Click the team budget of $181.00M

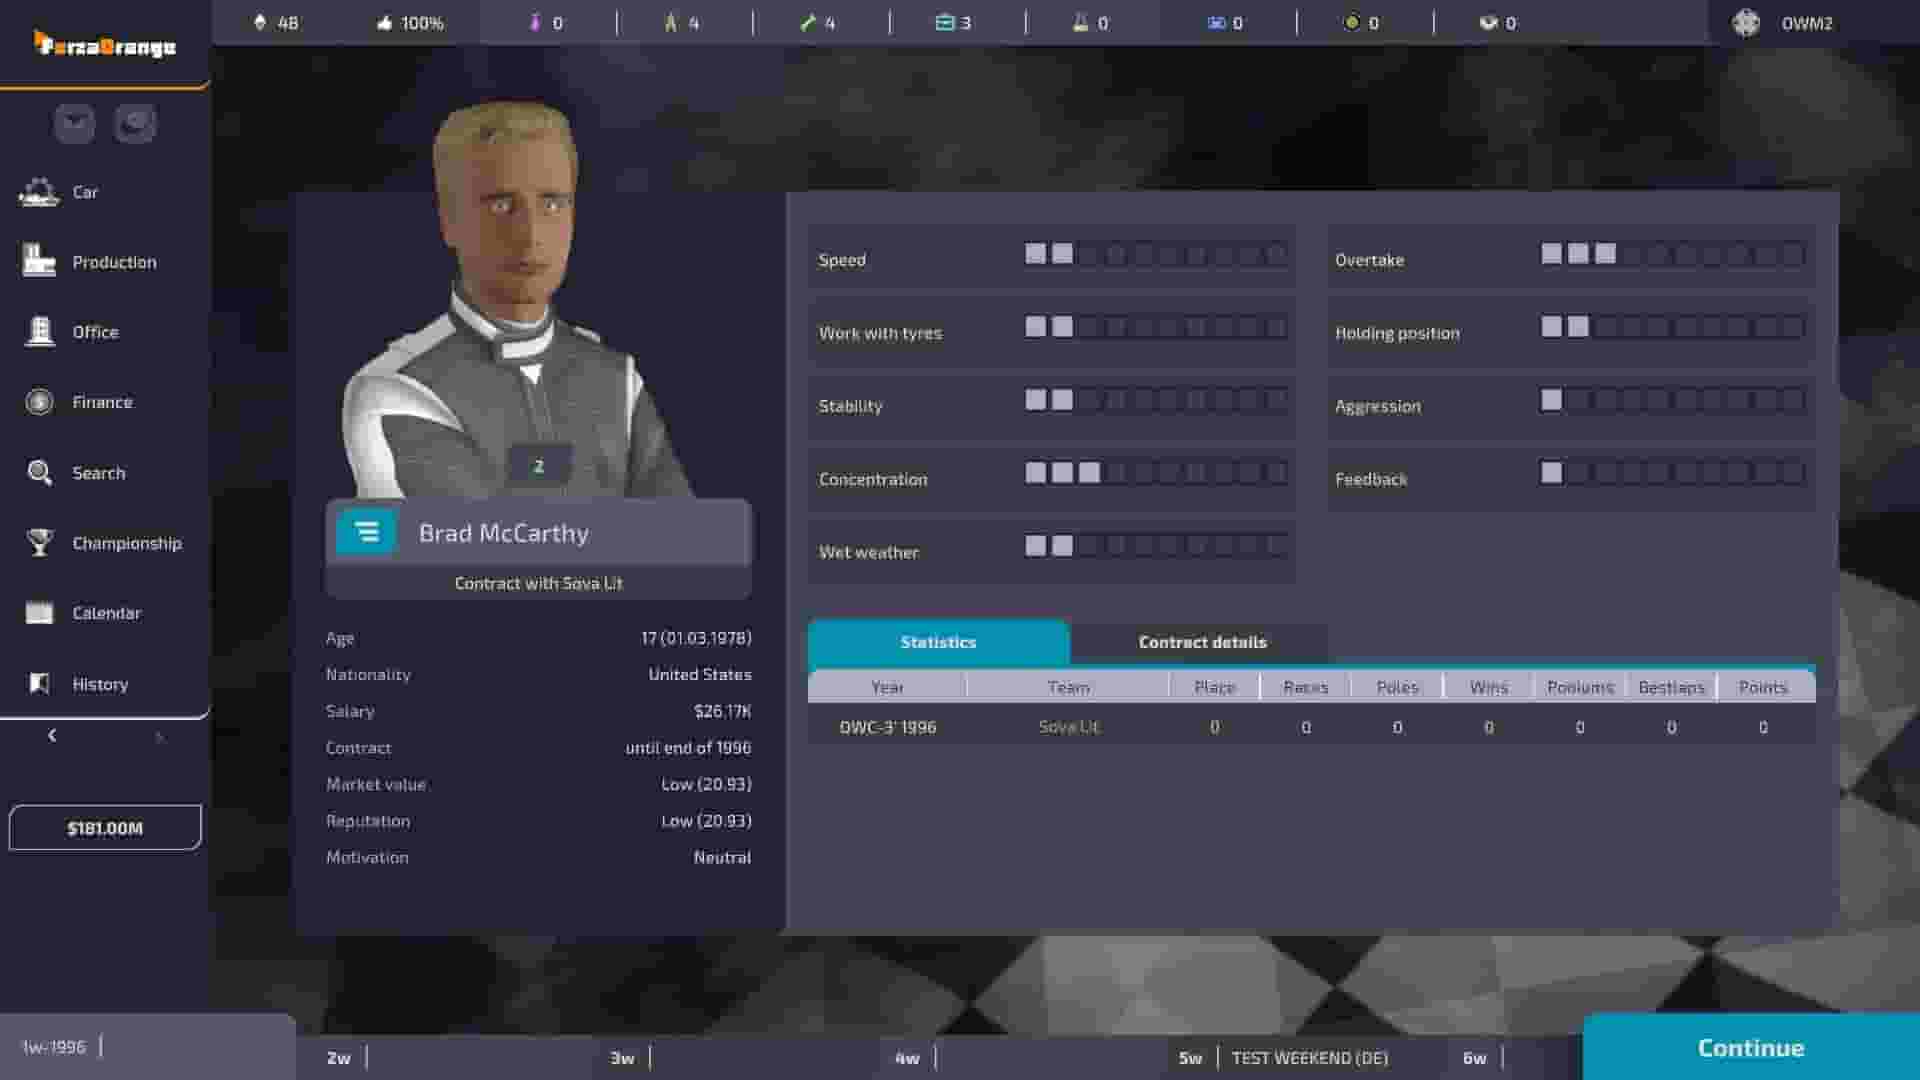(x=104, y=827)
